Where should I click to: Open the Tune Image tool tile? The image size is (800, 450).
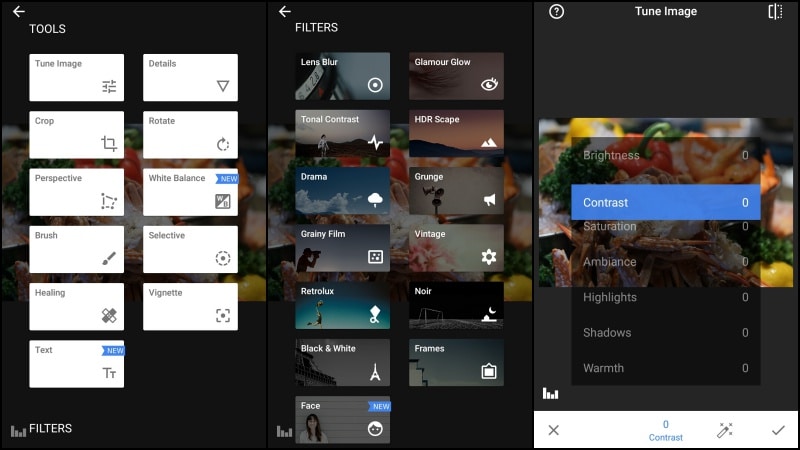pyautogui.click(x=77, y=77)
